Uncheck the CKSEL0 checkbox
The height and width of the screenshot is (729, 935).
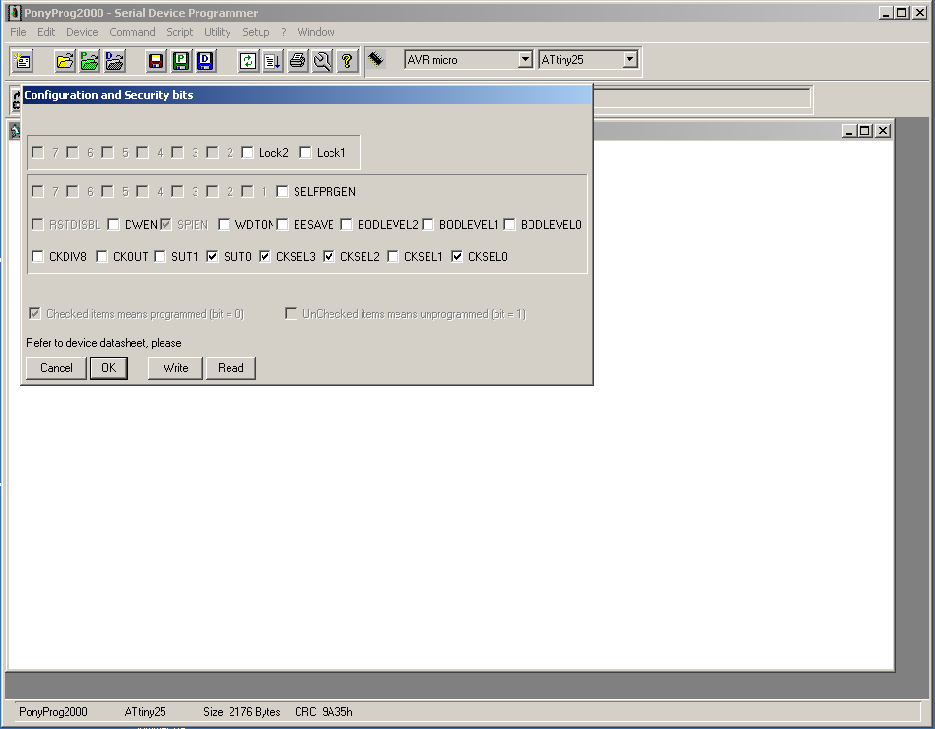(x=457, y=256)
